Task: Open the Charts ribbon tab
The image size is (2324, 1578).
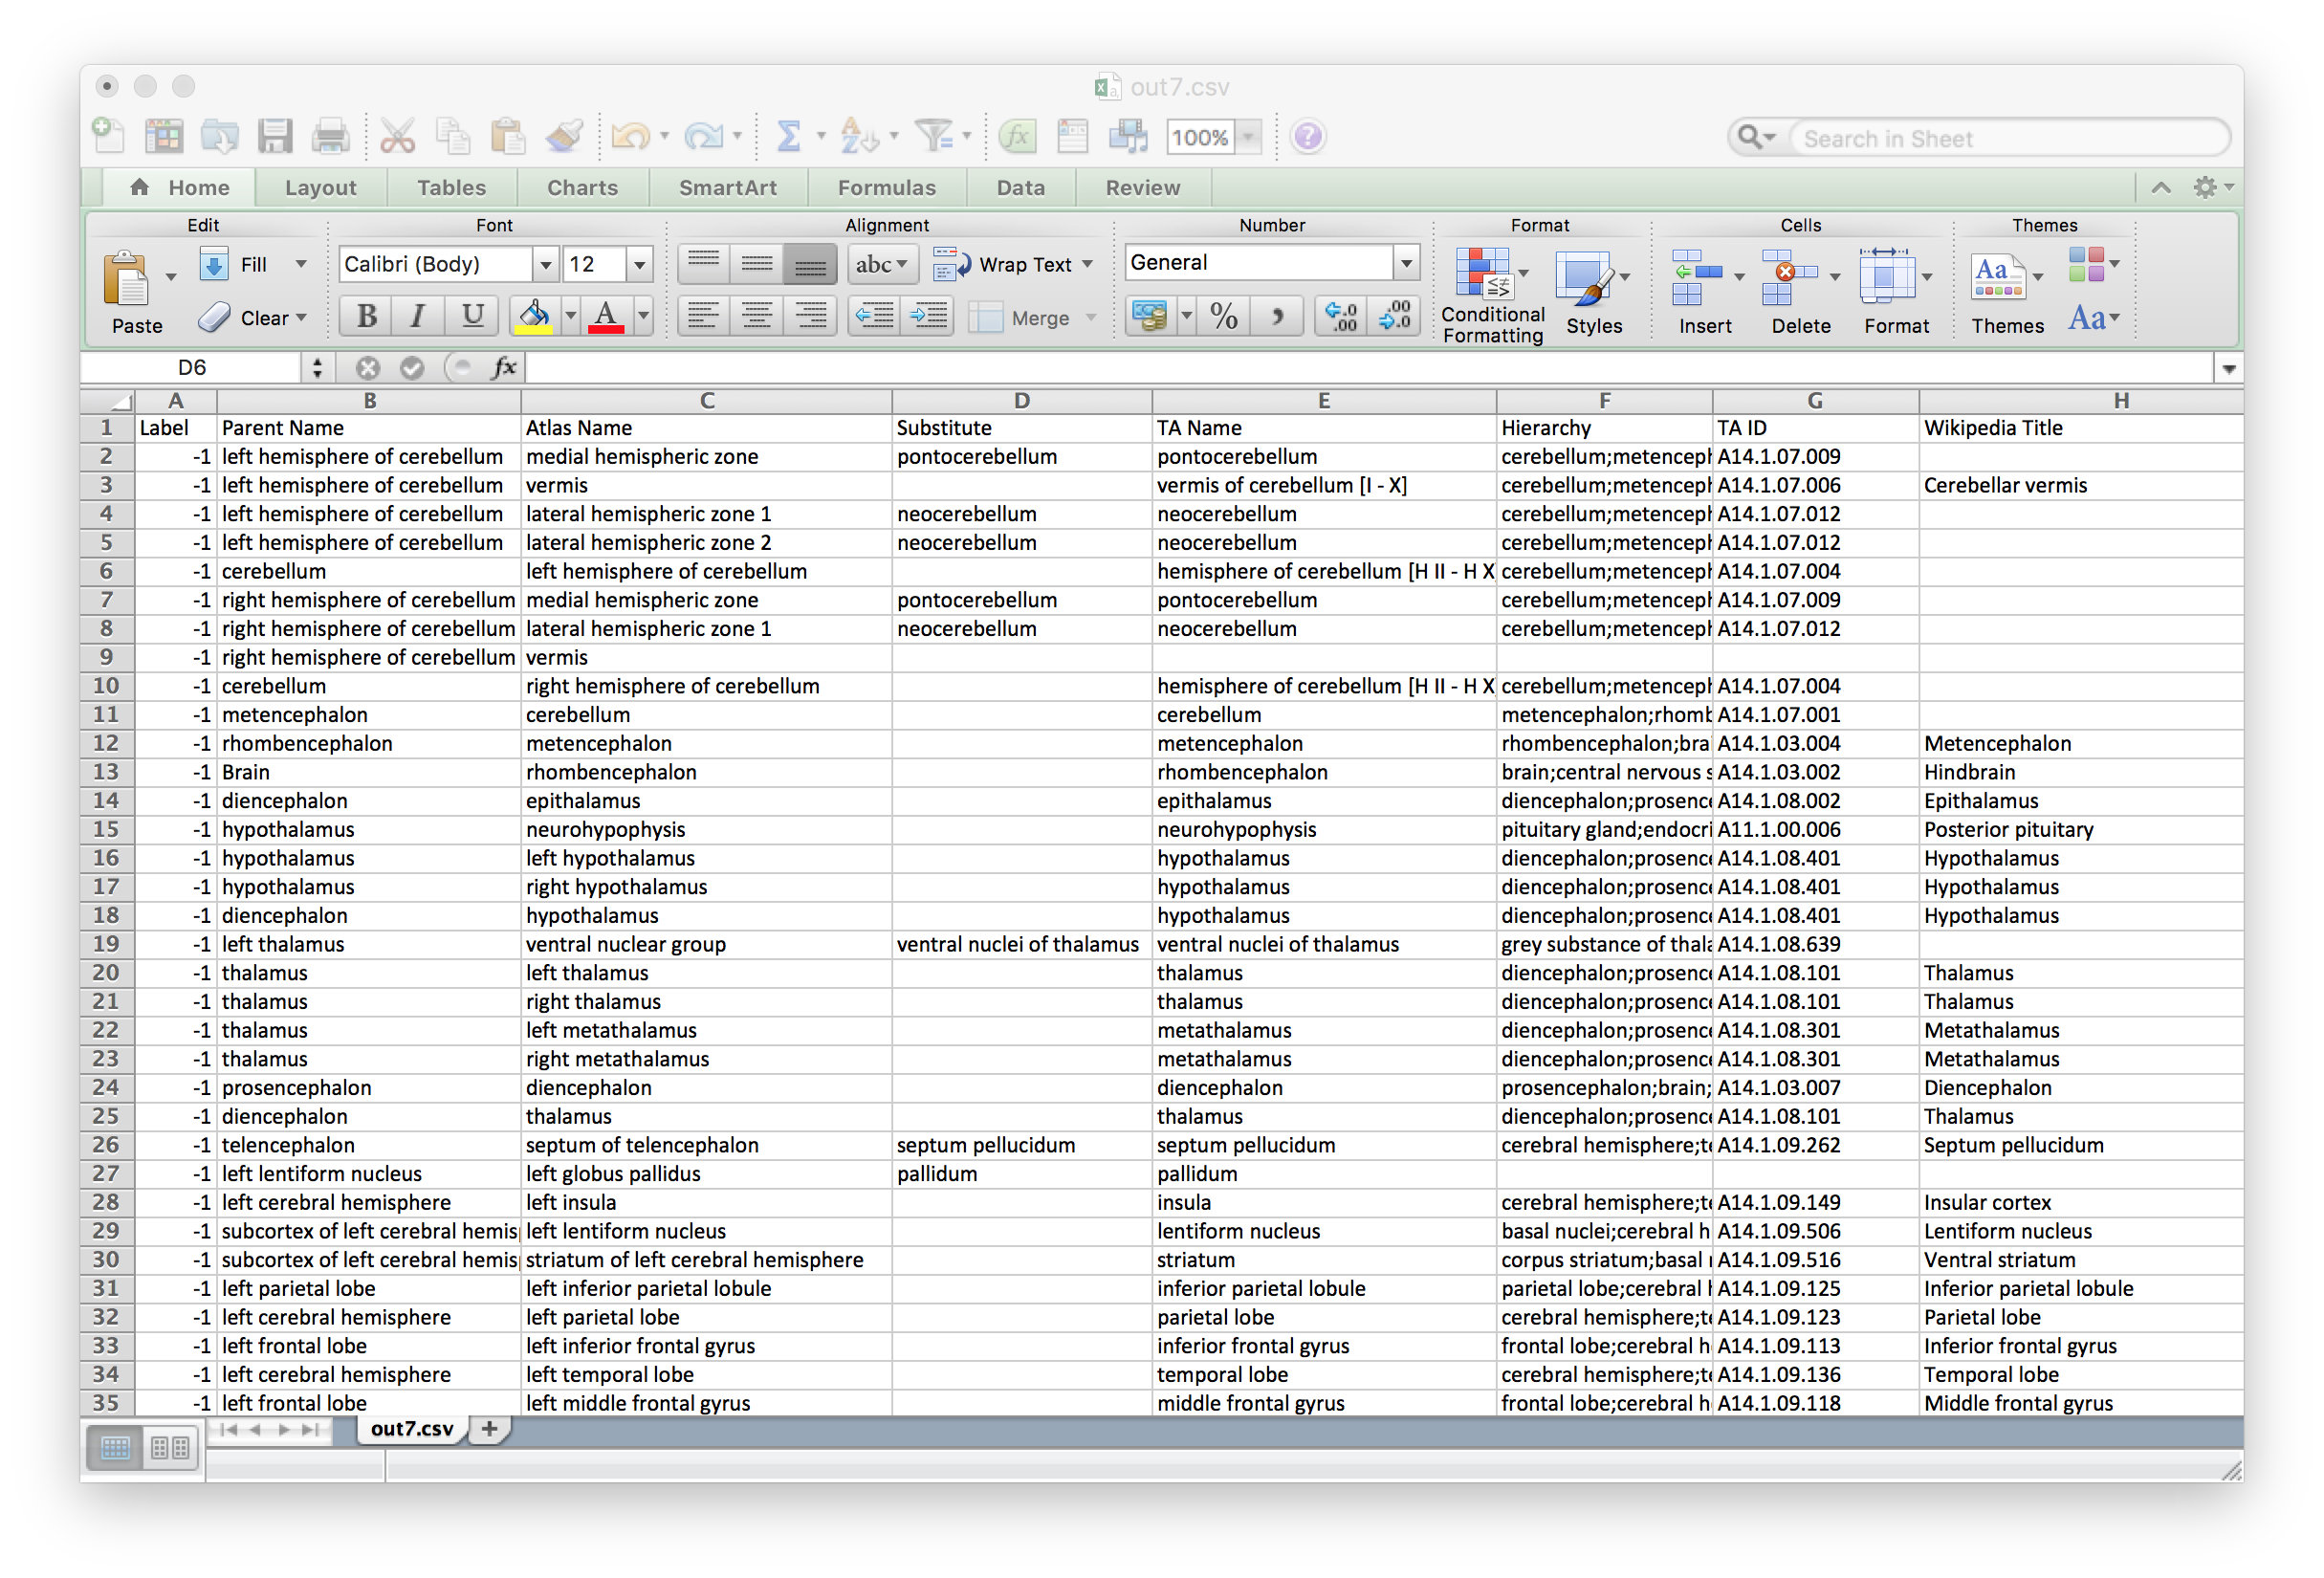Action: pyautogui.click(x=582, y=188)
